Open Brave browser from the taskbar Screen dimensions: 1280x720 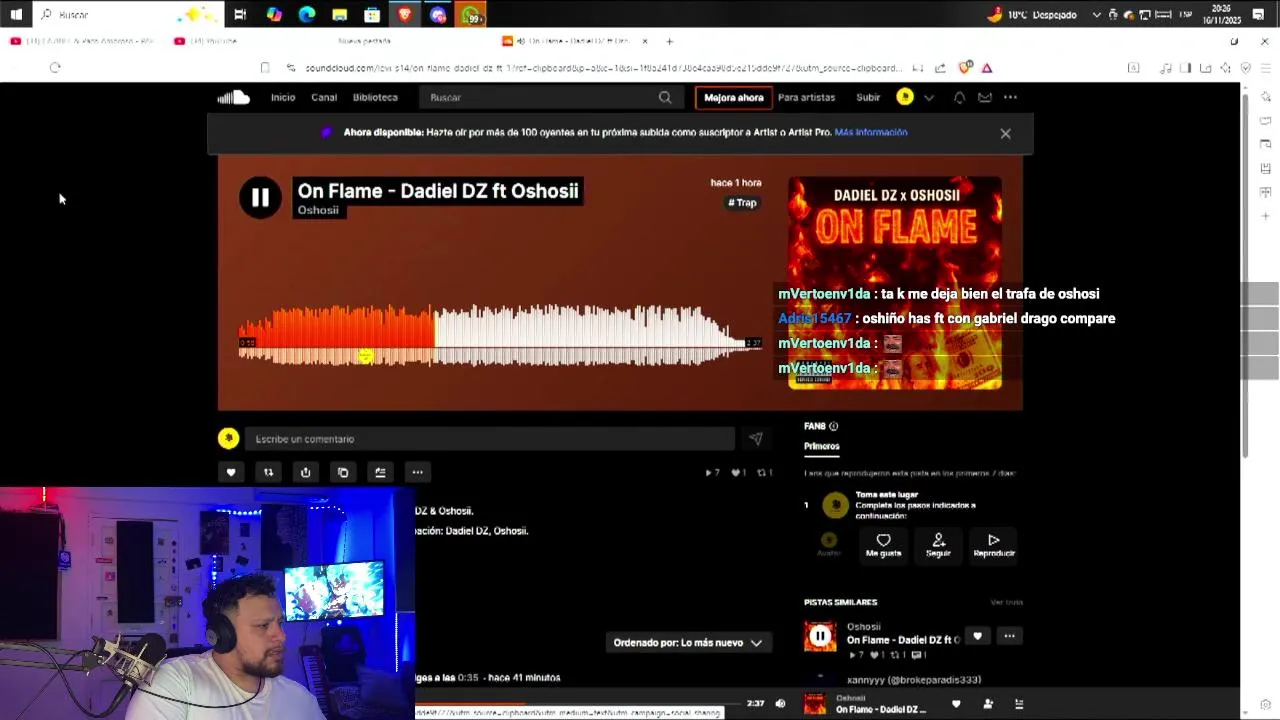coord(405,14)
